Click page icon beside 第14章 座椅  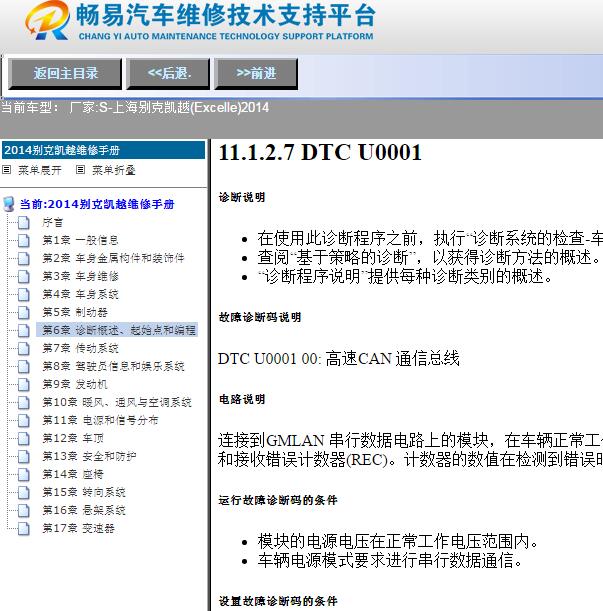24,475
